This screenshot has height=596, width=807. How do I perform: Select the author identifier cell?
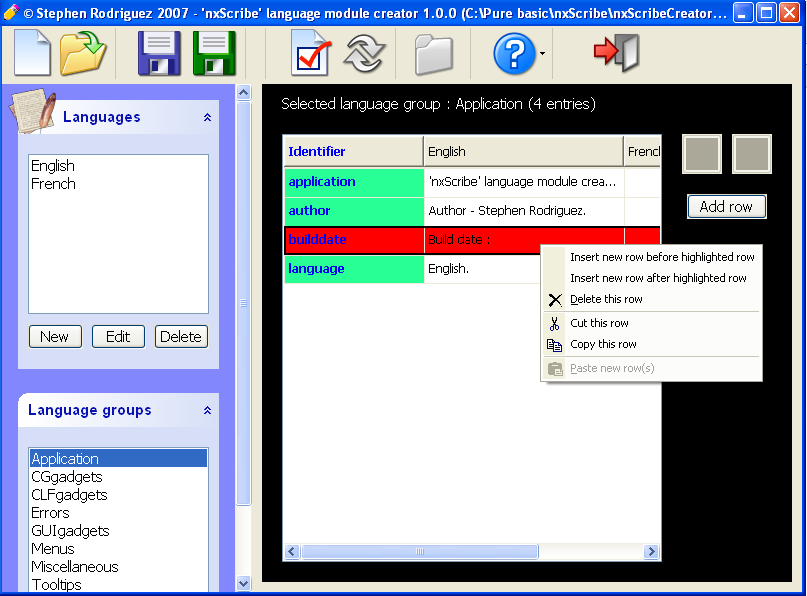coord(354,211)
